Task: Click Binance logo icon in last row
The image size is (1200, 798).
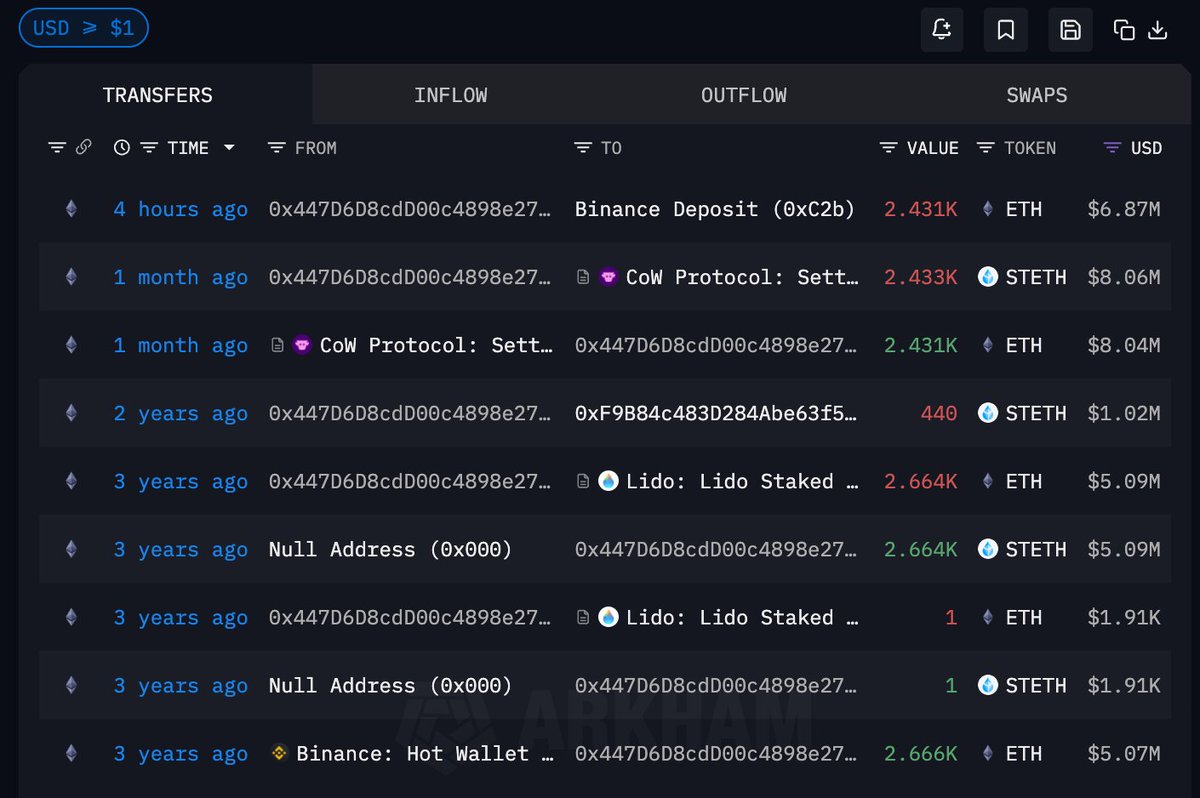Action: 280,753
